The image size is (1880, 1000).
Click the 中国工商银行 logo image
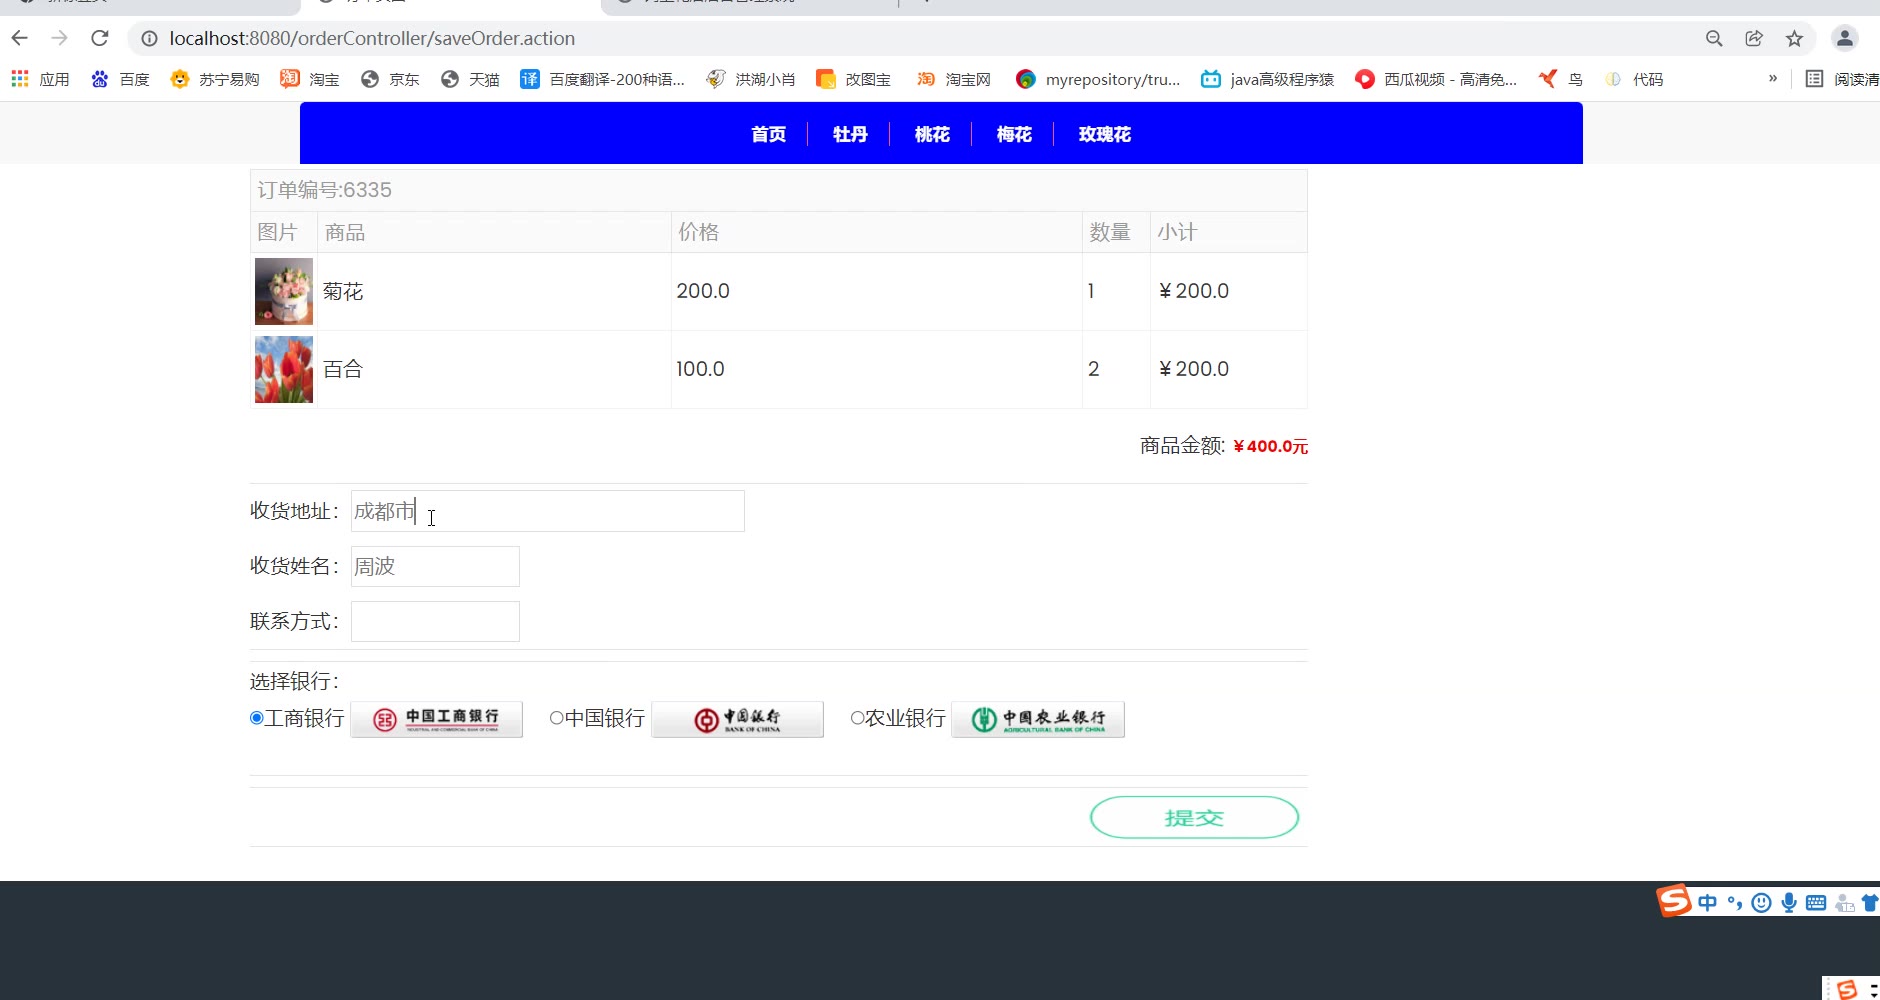click(437, 720)
